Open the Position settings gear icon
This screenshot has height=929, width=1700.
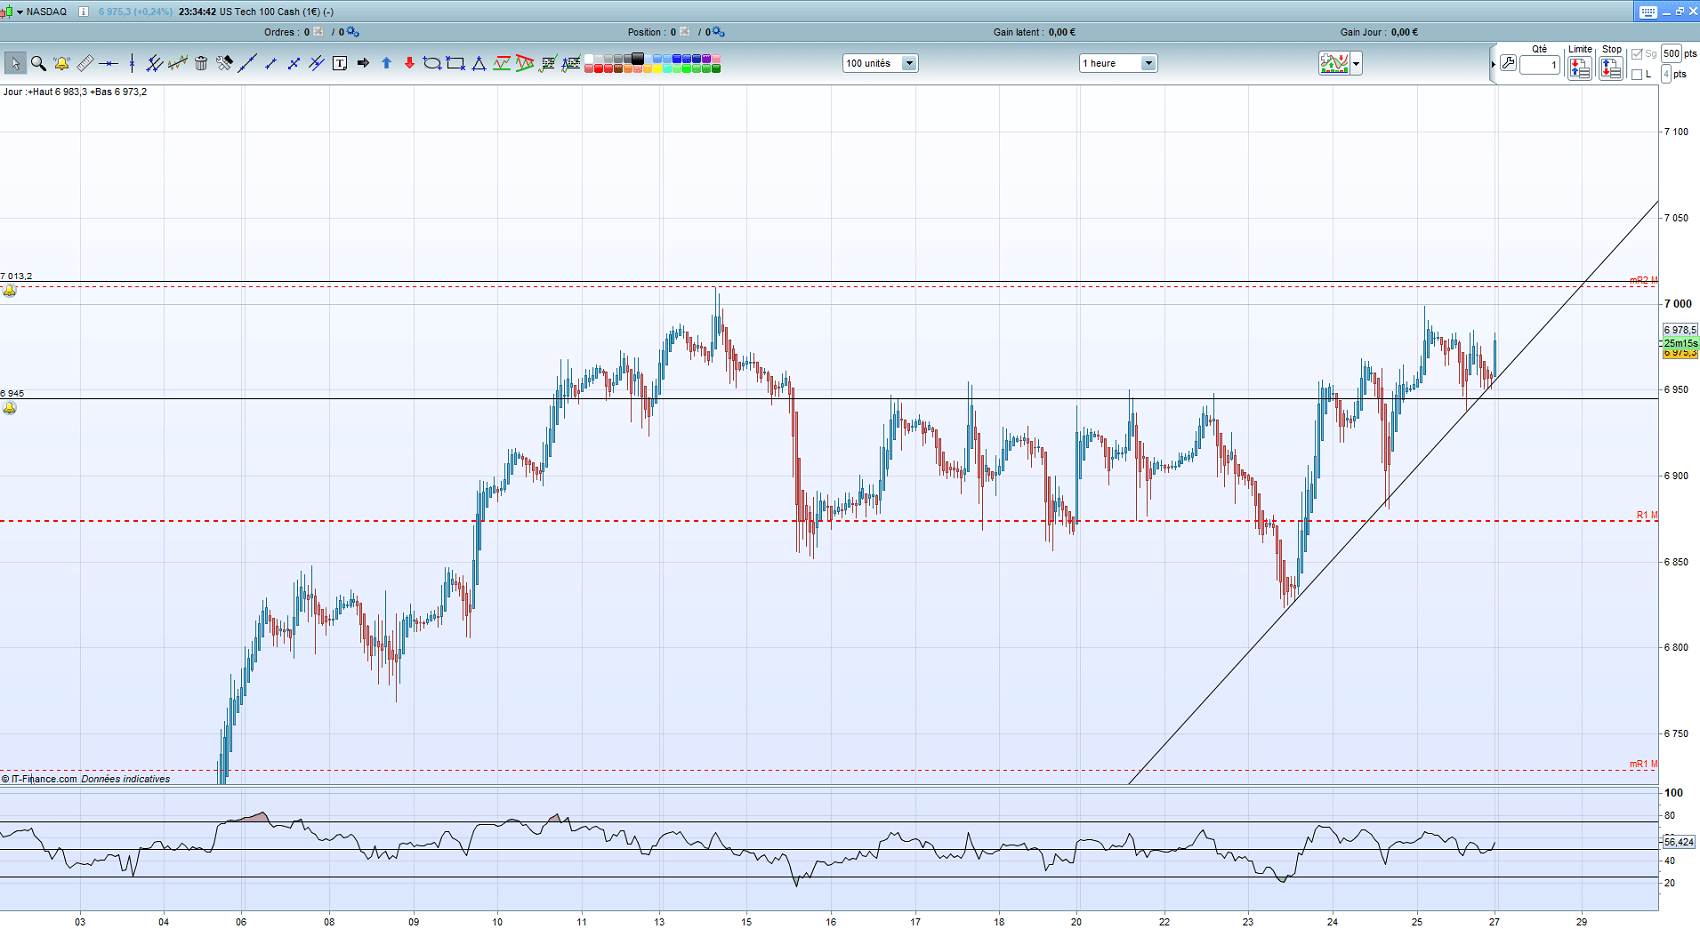pos(718,32)
